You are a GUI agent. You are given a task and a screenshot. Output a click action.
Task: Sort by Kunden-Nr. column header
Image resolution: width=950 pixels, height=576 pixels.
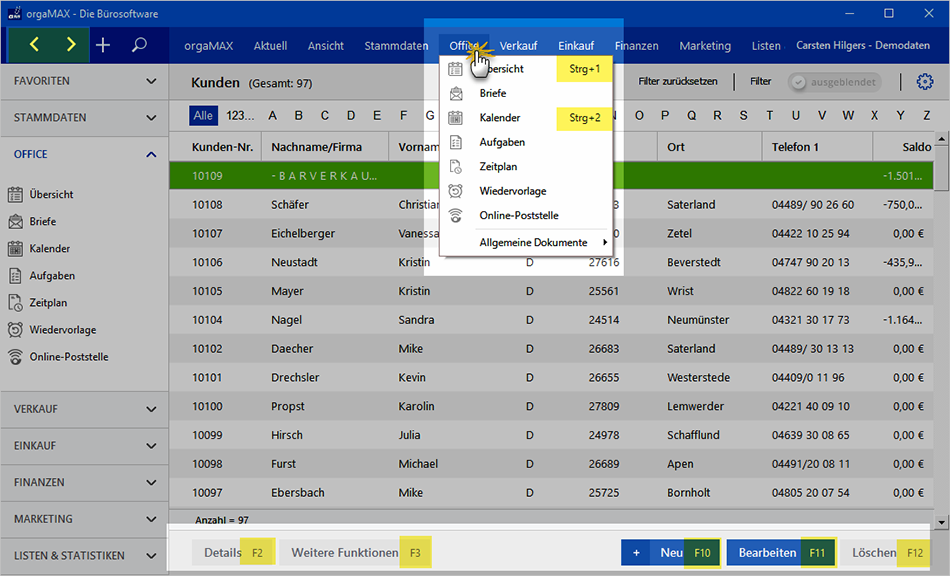(x=222, y=147)
